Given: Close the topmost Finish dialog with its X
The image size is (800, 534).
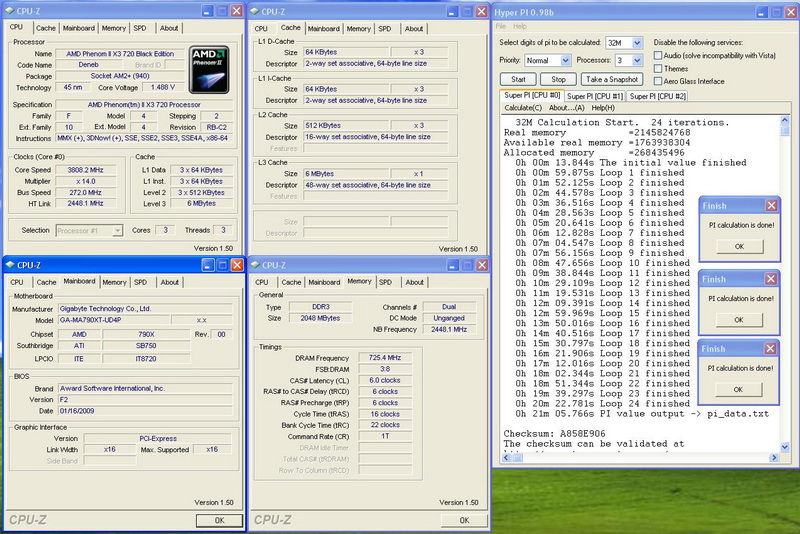Looking at the screenshot, I should point(771,205).
